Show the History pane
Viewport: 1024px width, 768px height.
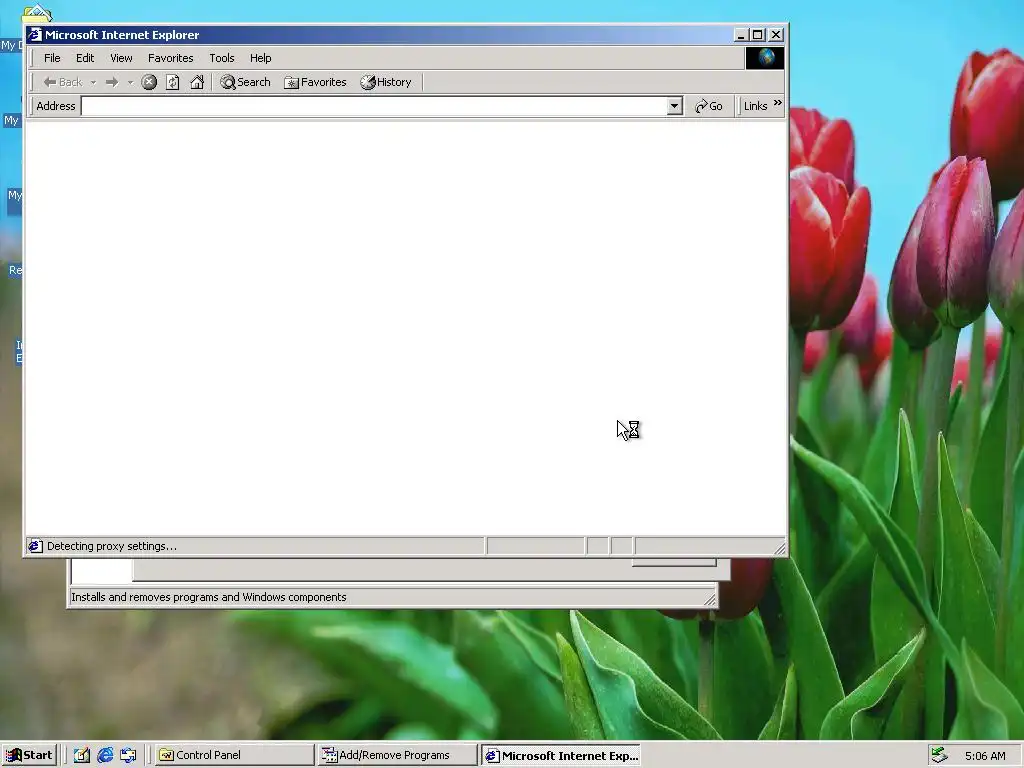click(386, 82)
